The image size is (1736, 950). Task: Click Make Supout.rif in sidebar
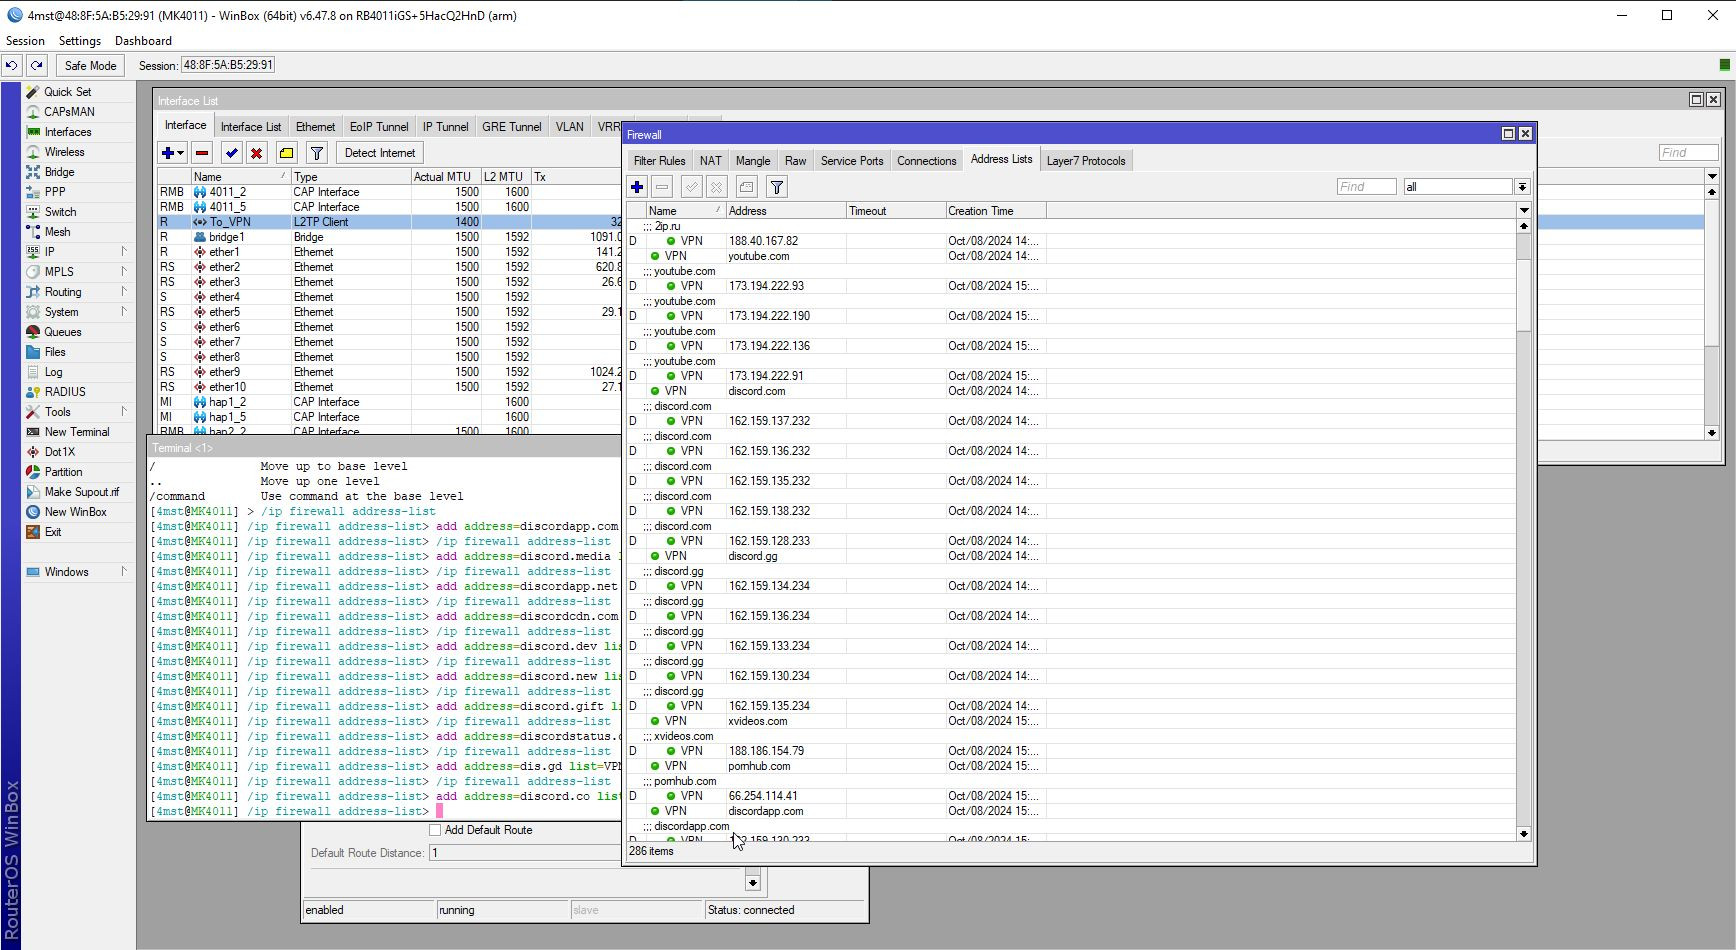coord(81,492)
